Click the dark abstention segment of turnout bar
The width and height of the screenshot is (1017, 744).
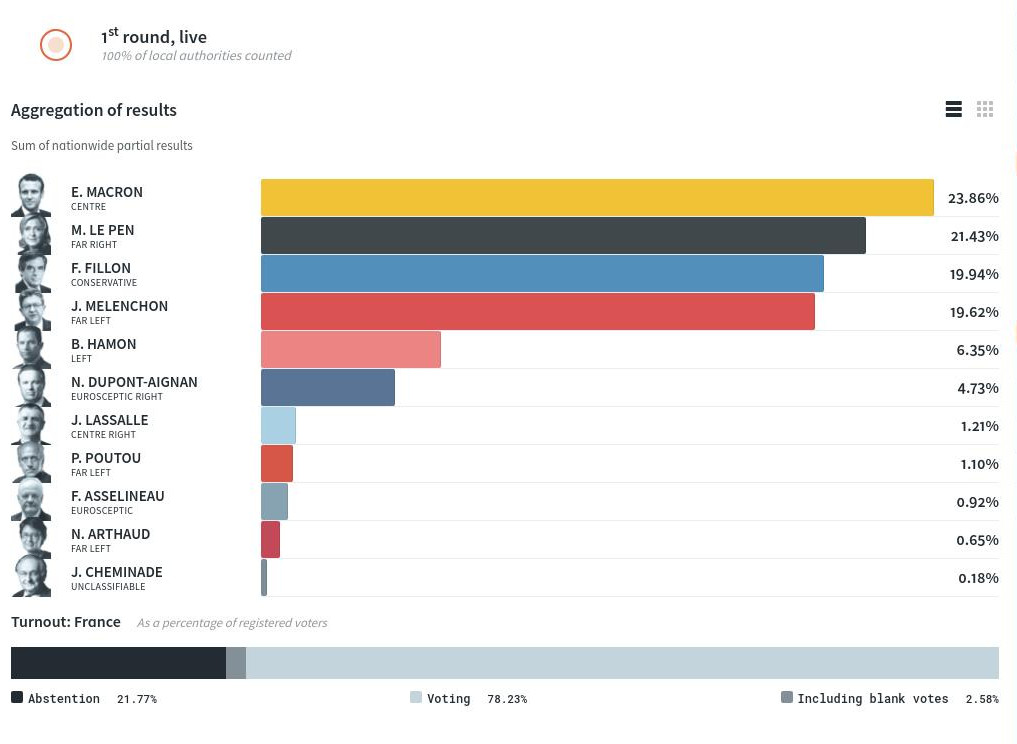click(118, 663)
